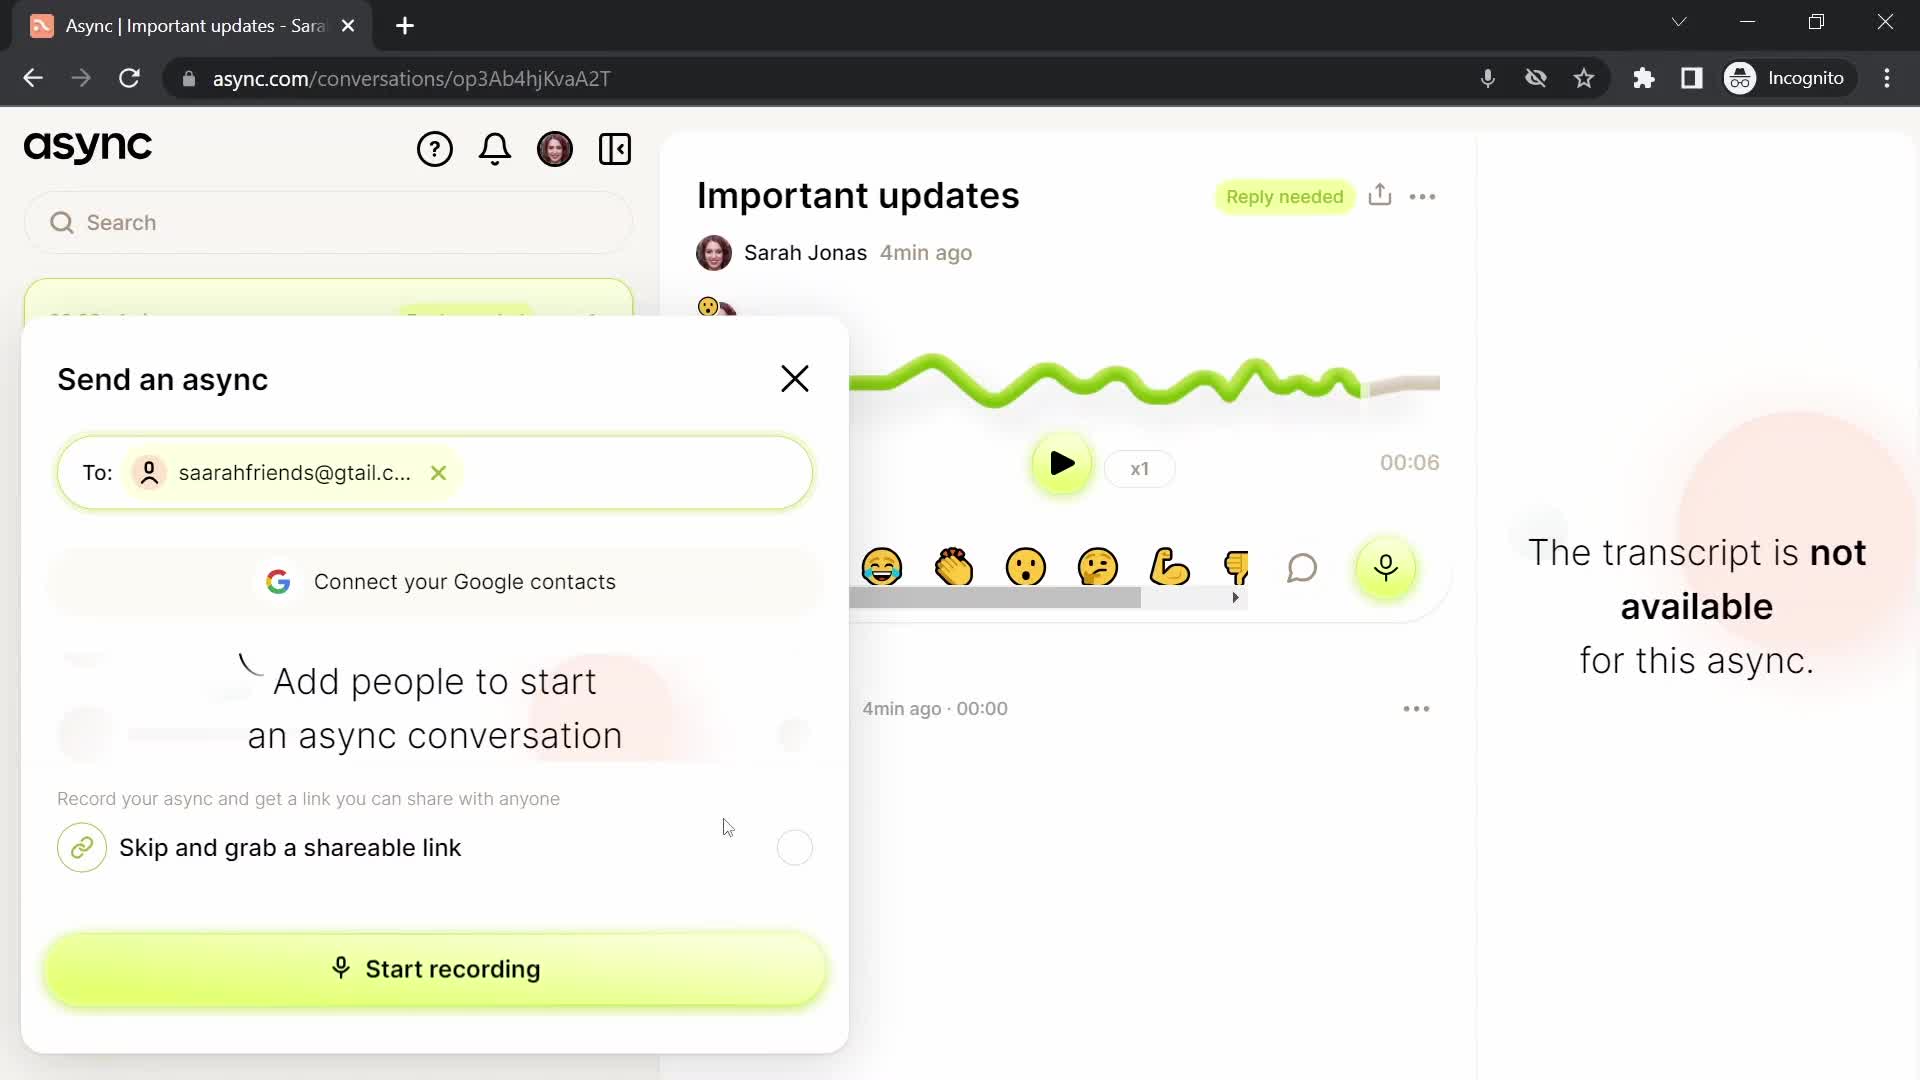Image resolution: width=1920 pixels, height=1080 pixels.
Task: Expand the conversation overflow menu
Action: point(1424,196)
